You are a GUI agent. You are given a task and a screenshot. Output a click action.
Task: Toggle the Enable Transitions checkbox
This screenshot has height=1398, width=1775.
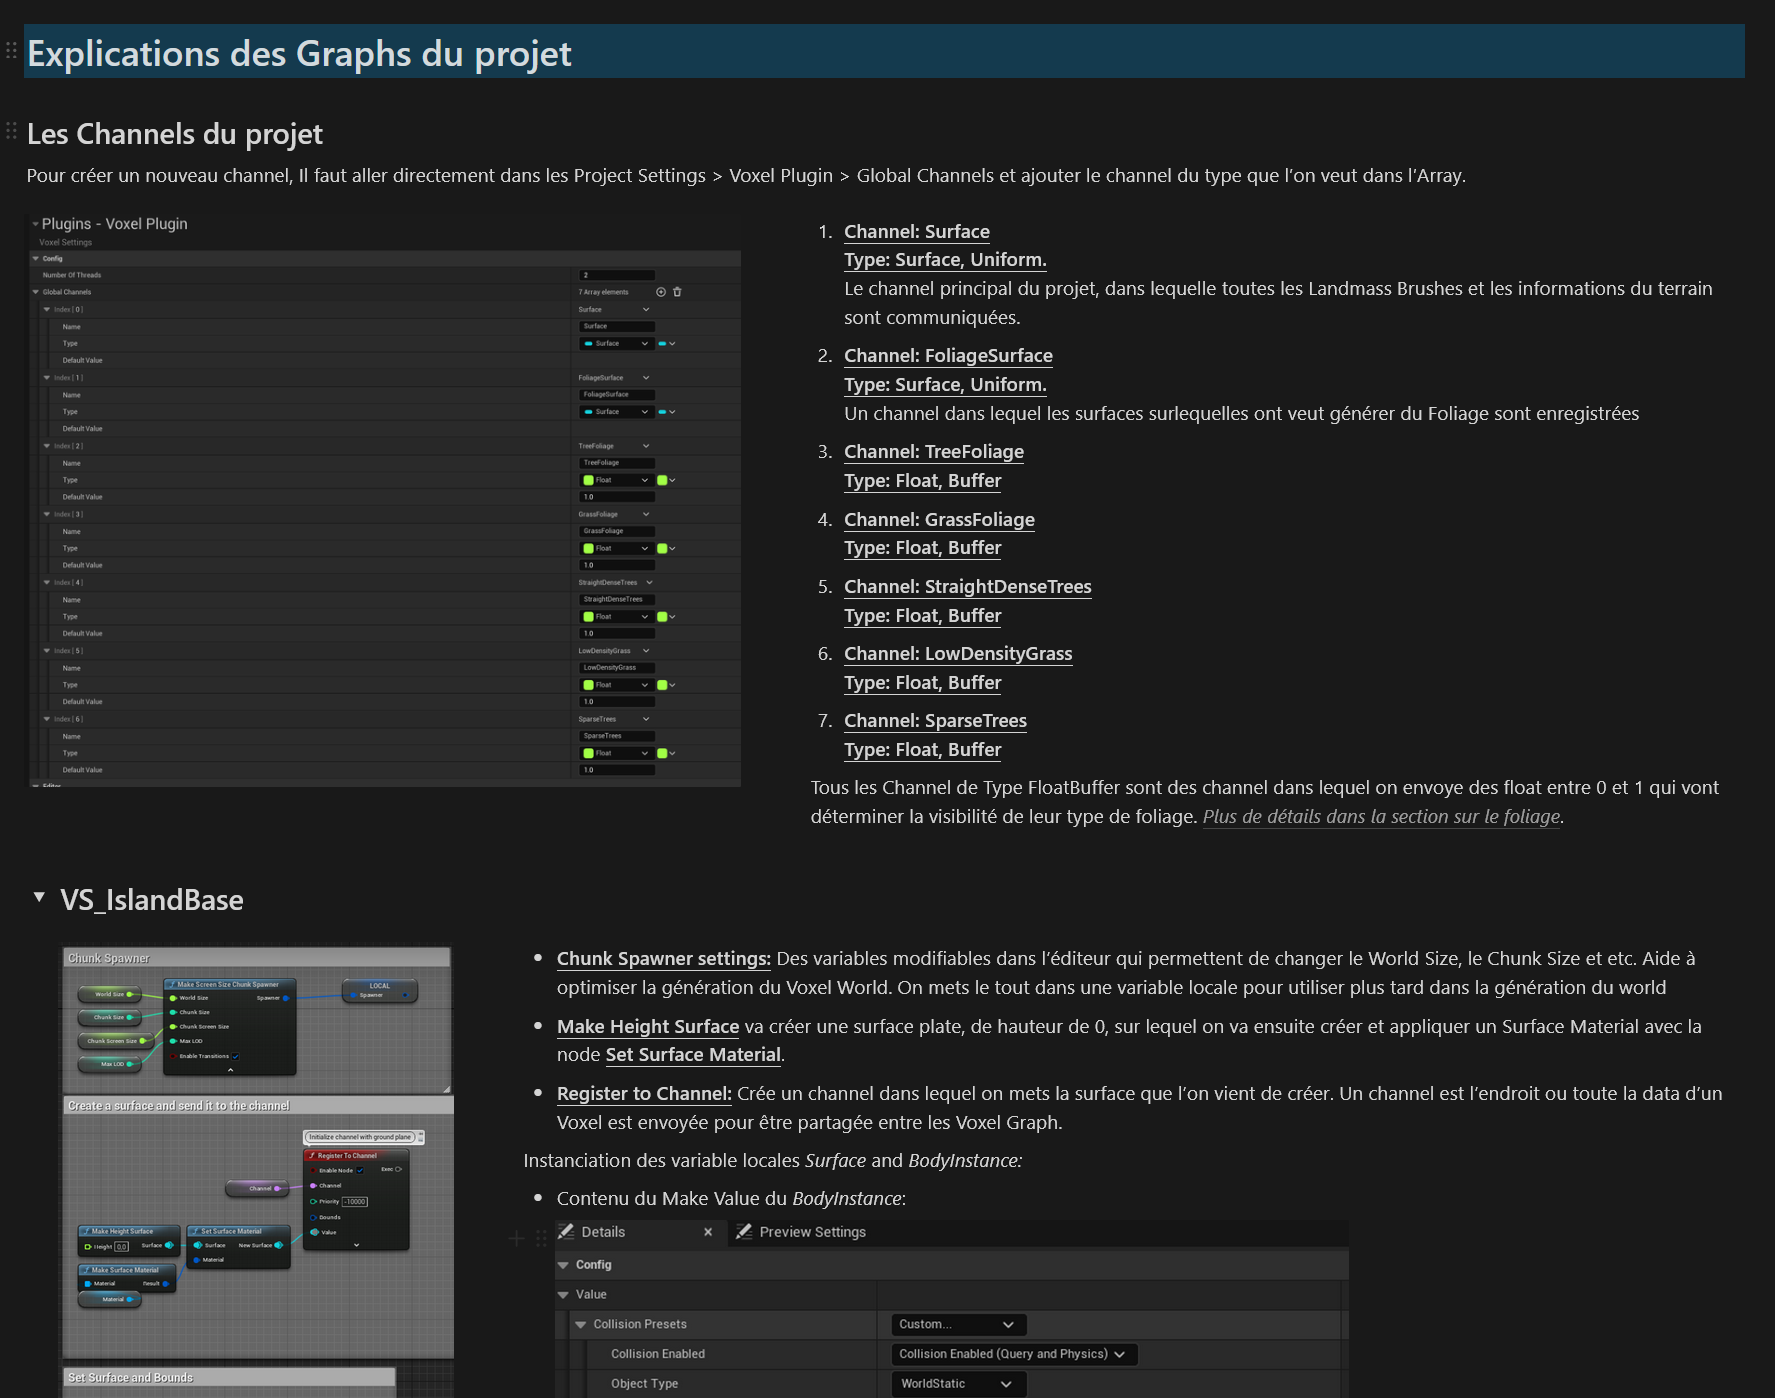[x=235, y=1056]
